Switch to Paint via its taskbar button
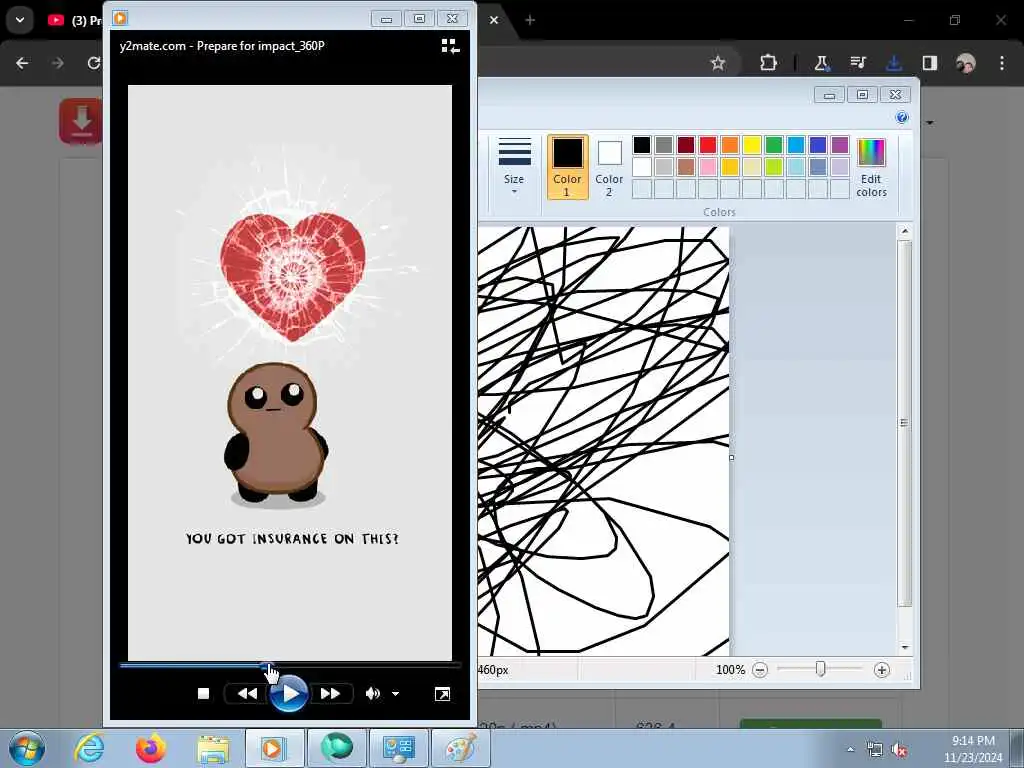 pyautogui.click(x=461, y=748)
